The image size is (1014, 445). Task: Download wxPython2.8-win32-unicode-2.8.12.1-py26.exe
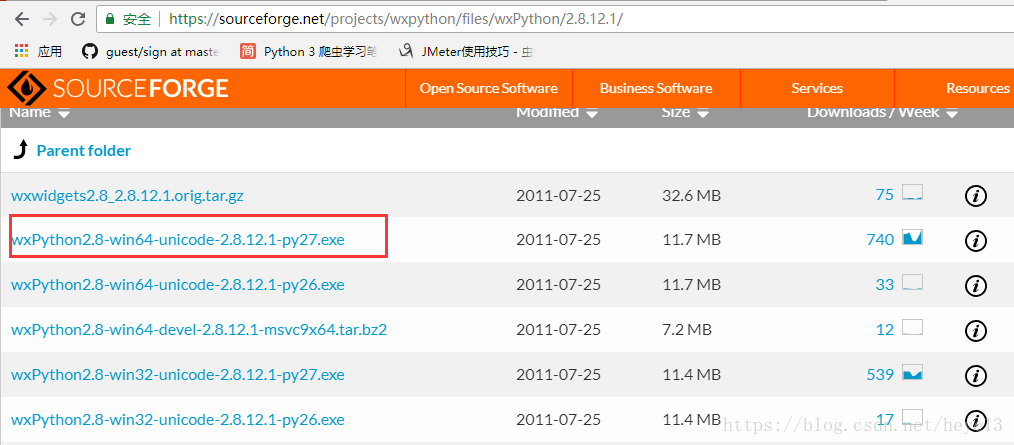click(x=178, y=420)
